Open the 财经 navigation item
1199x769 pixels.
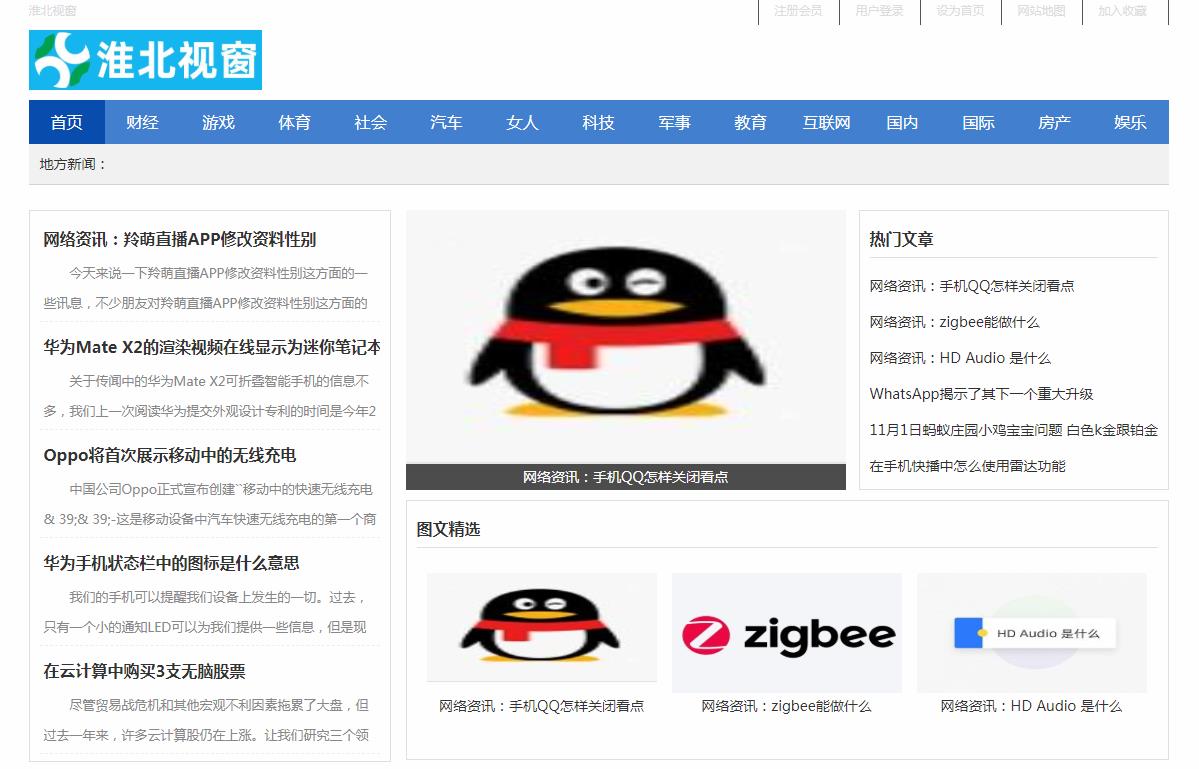point(142,122)
